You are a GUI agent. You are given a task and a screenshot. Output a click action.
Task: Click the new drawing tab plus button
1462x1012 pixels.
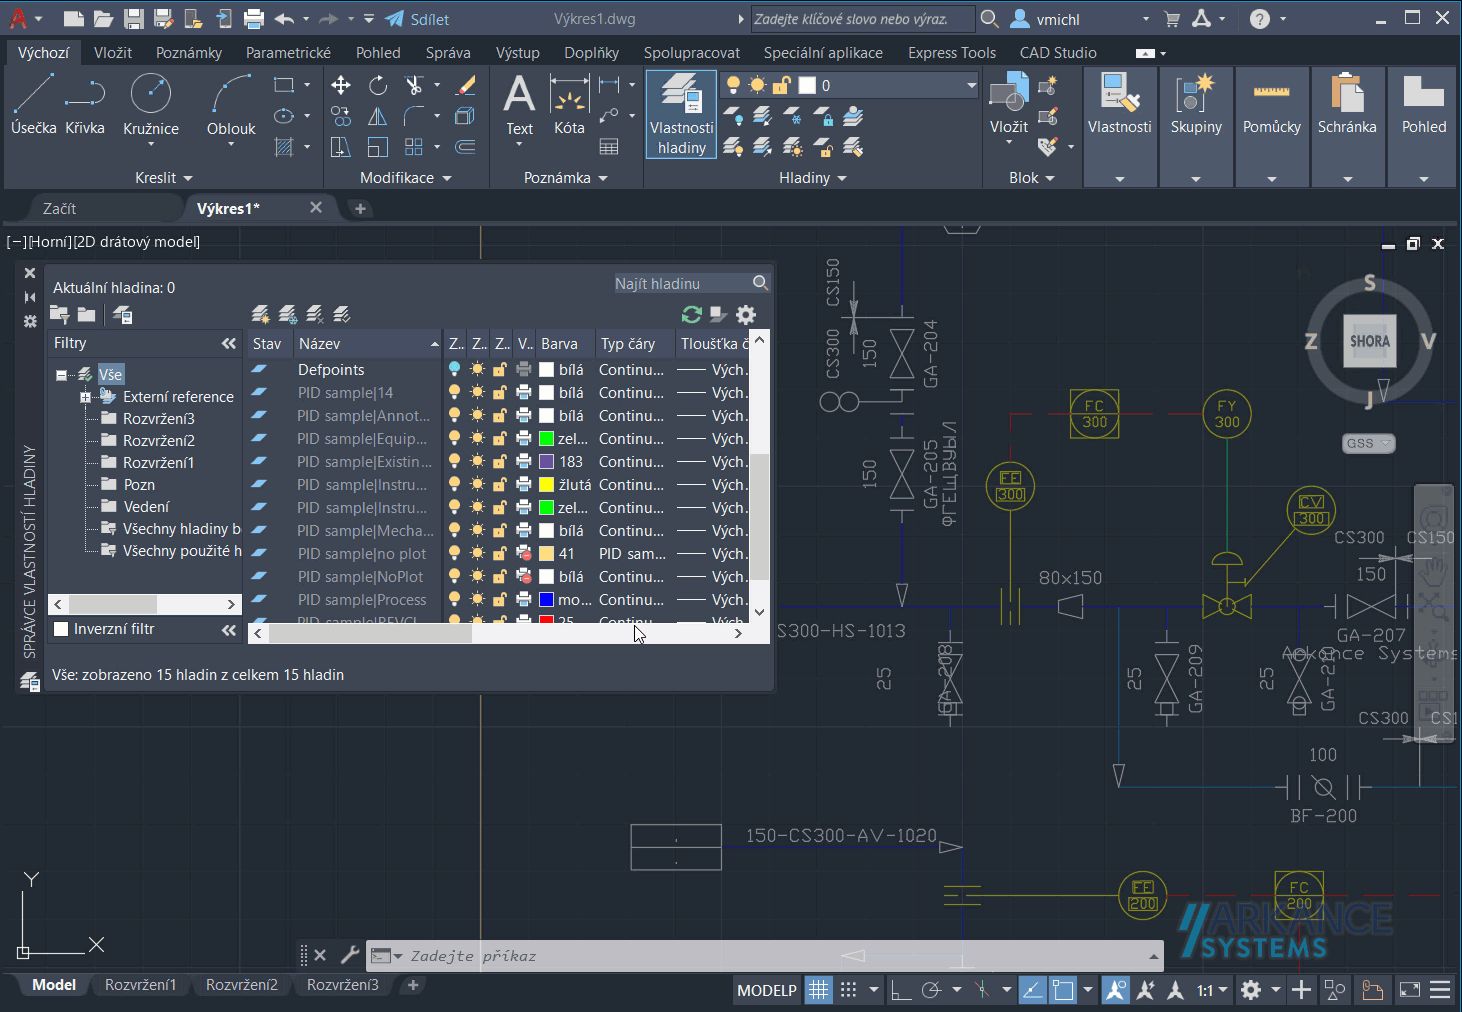360,208
